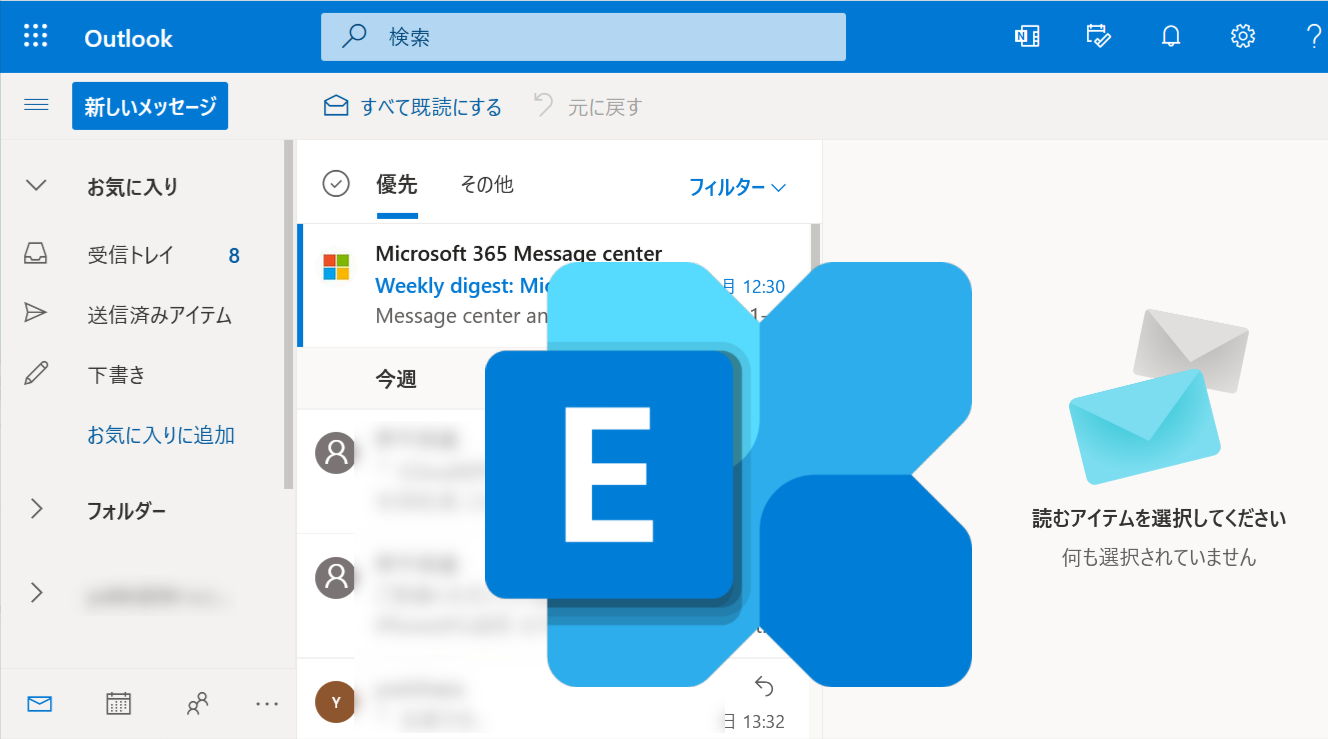Viewport: 1328px width, 739px height.
Task: Expand the フォルダー section
Action: pos(36,510)
